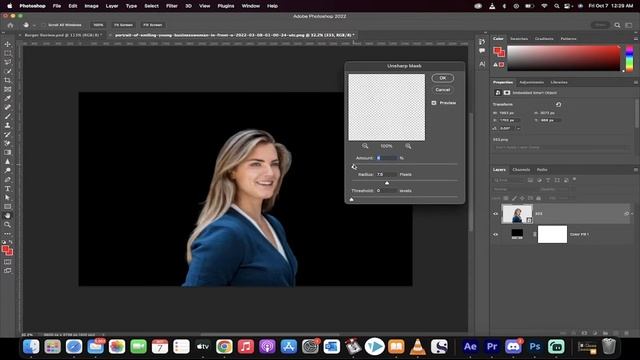640x360 pixels.
Task: Toggle the layer filter switch in Layers panel
Action: [x=574, y=179]
